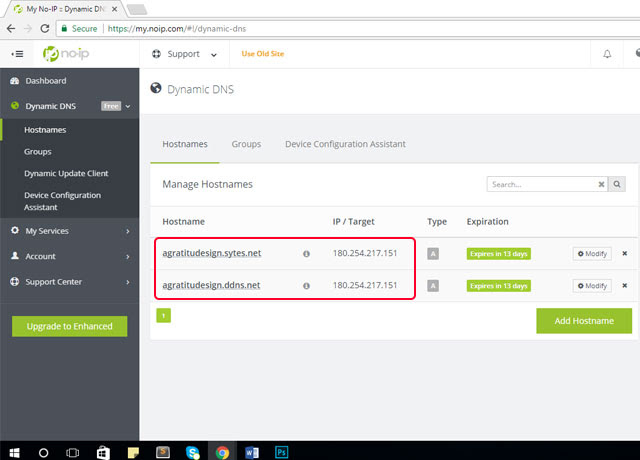Image resolution: width=640 pixels, height=460 pixels.
Task: Switch to Device Configuration Assistant tab
Action: 345,144
